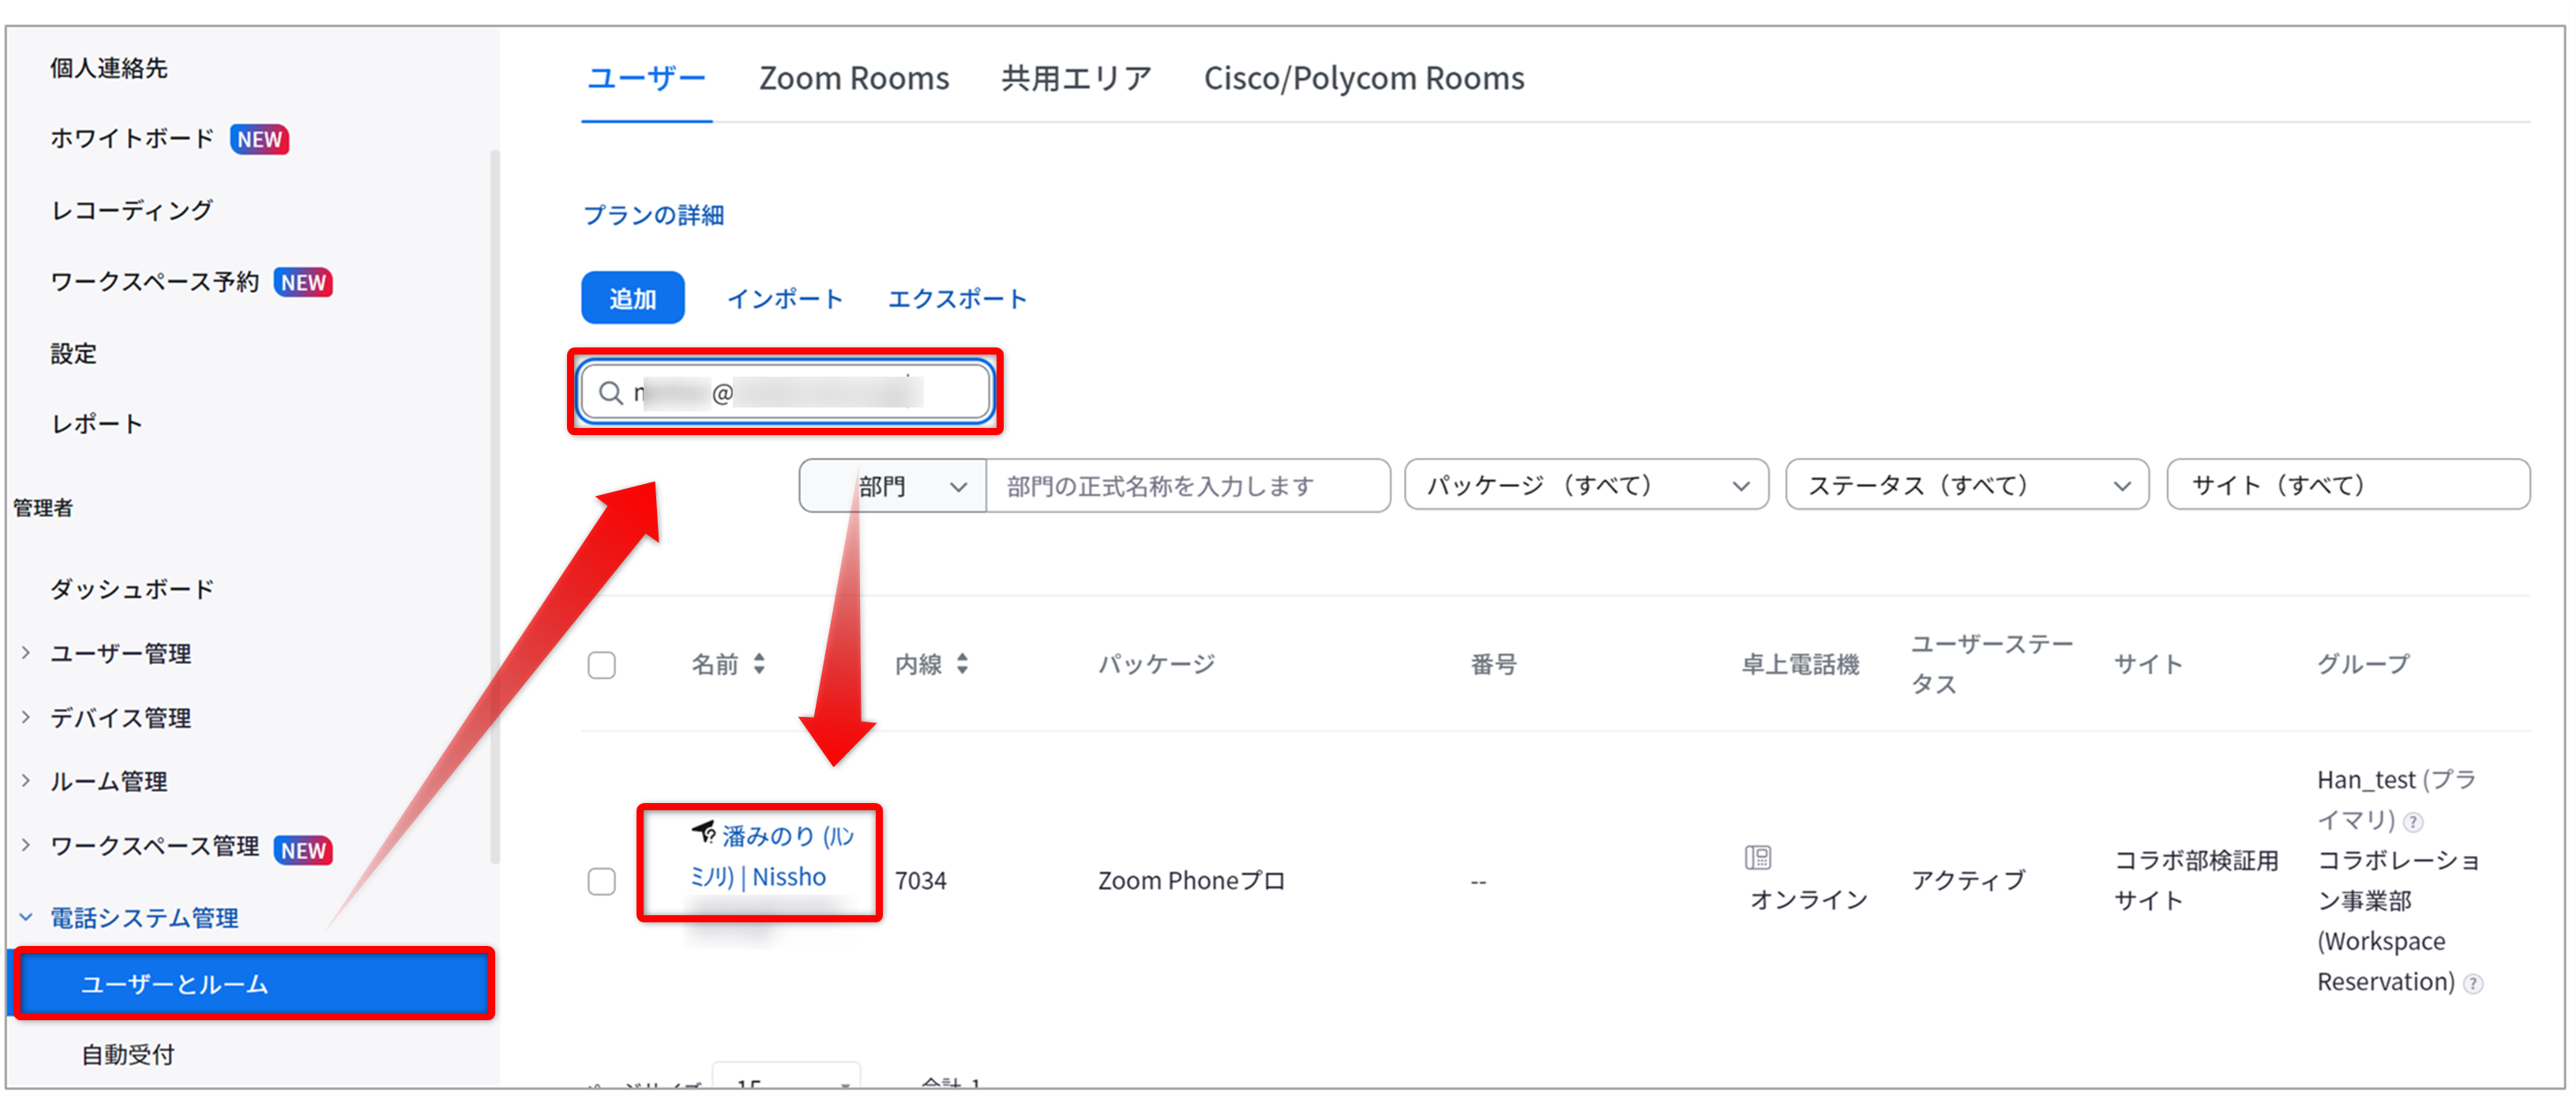Click extension value 7034
Viewport: 2576px width, 1096px height.
tap(920, 881)
